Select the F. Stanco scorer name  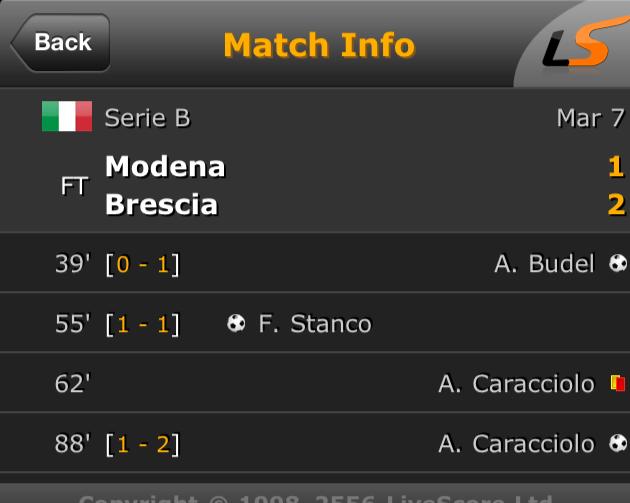[314, 324]
